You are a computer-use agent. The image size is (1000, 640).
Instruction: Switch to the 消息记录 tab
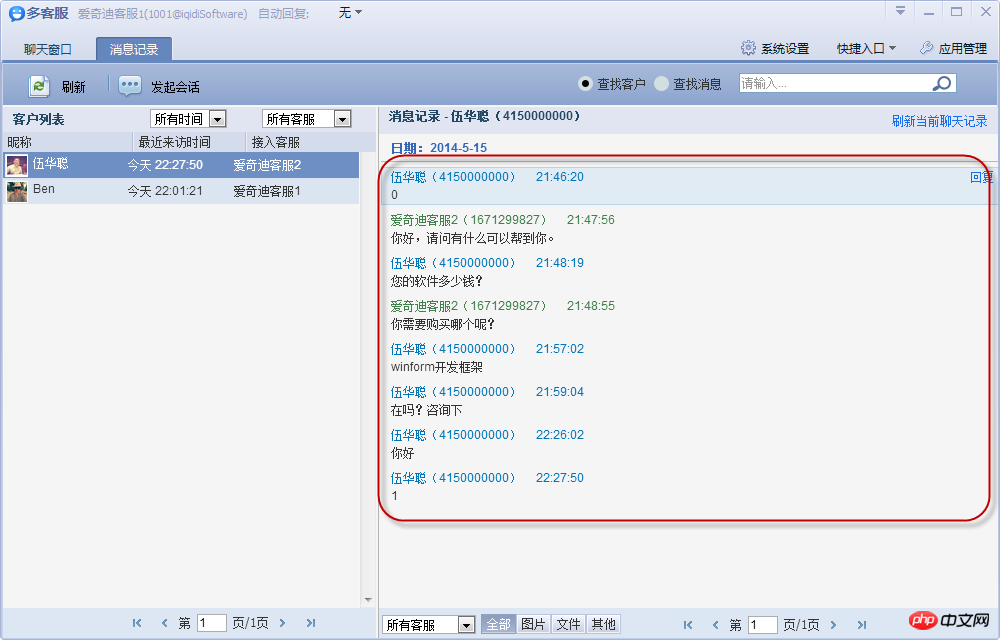click(x=134, y=49)
